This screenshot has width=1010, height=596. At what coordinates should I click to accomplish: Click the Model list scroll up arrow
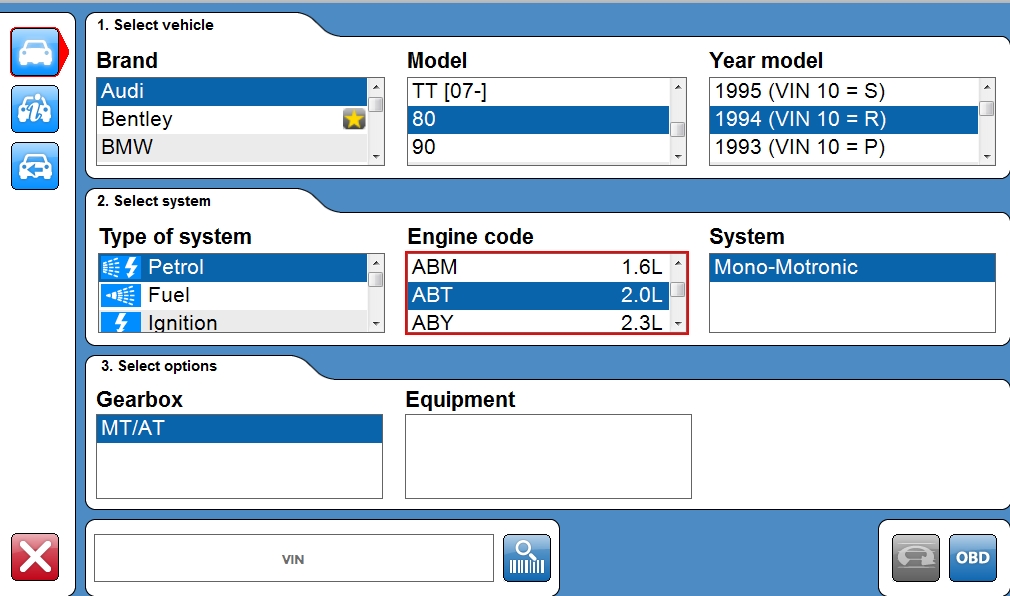click(x=678, y=86)
